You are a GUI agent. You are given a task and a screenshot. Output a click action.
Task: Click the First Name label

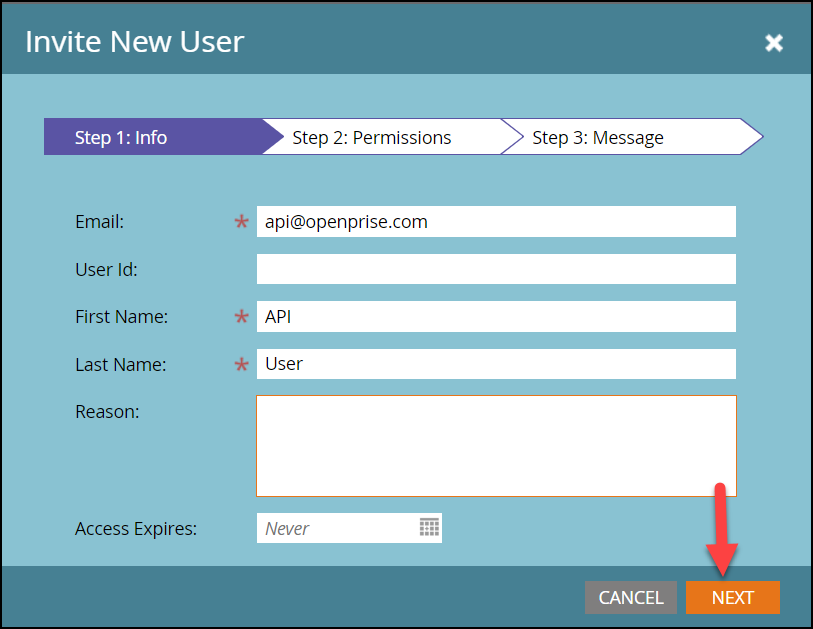[121, 317]
